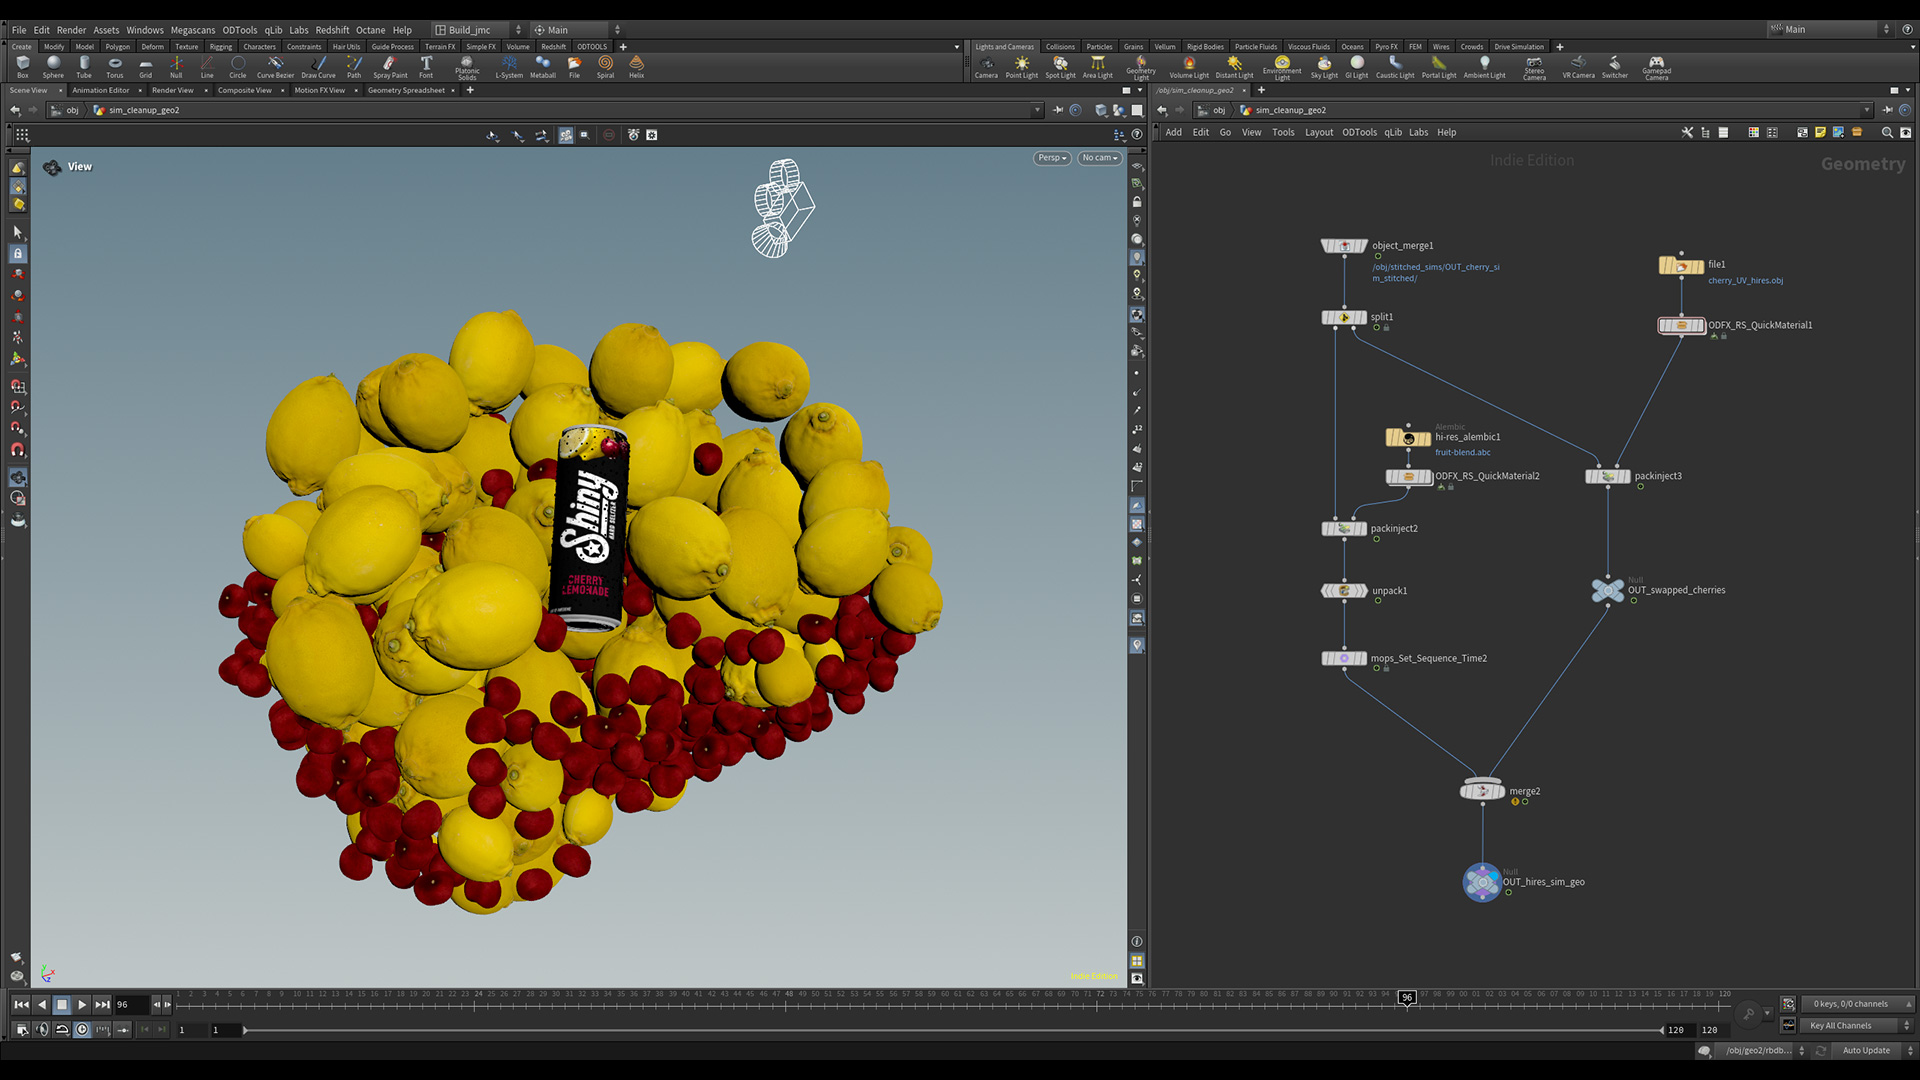Create a Spot Light from shelf

pyautogui.click(x=1060, y=66)
